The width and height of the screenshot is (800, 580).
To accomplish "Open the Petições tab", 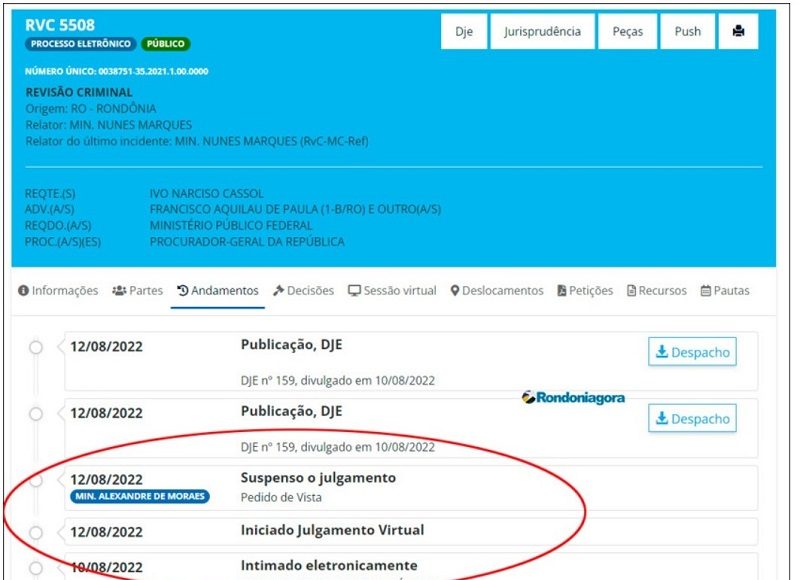I will tap(585, 291).
